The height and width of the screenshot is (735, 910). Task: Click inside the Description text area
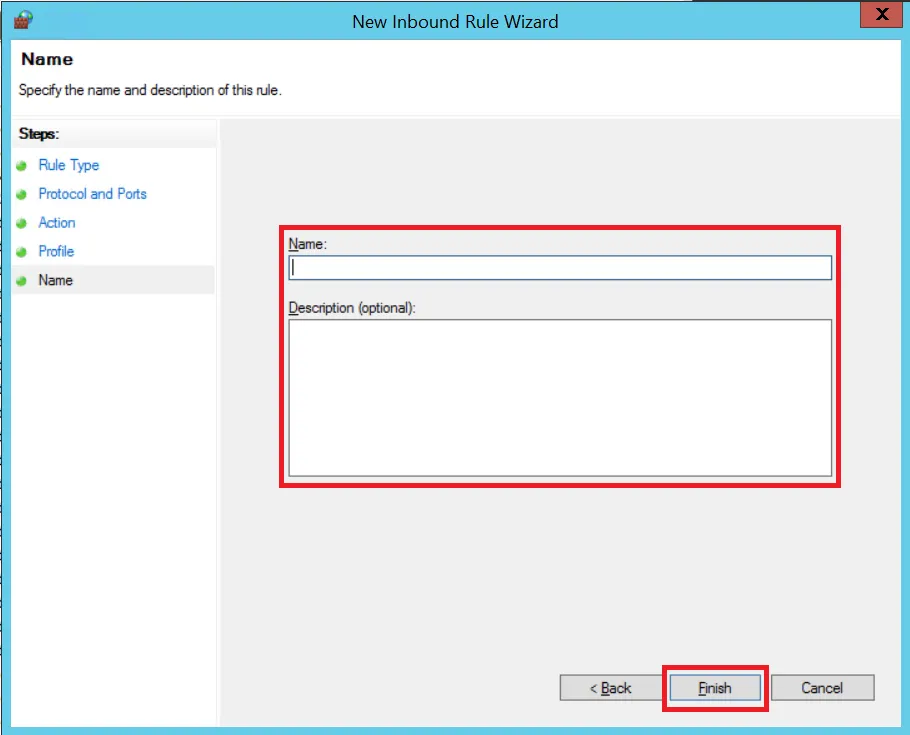[560, 397]
